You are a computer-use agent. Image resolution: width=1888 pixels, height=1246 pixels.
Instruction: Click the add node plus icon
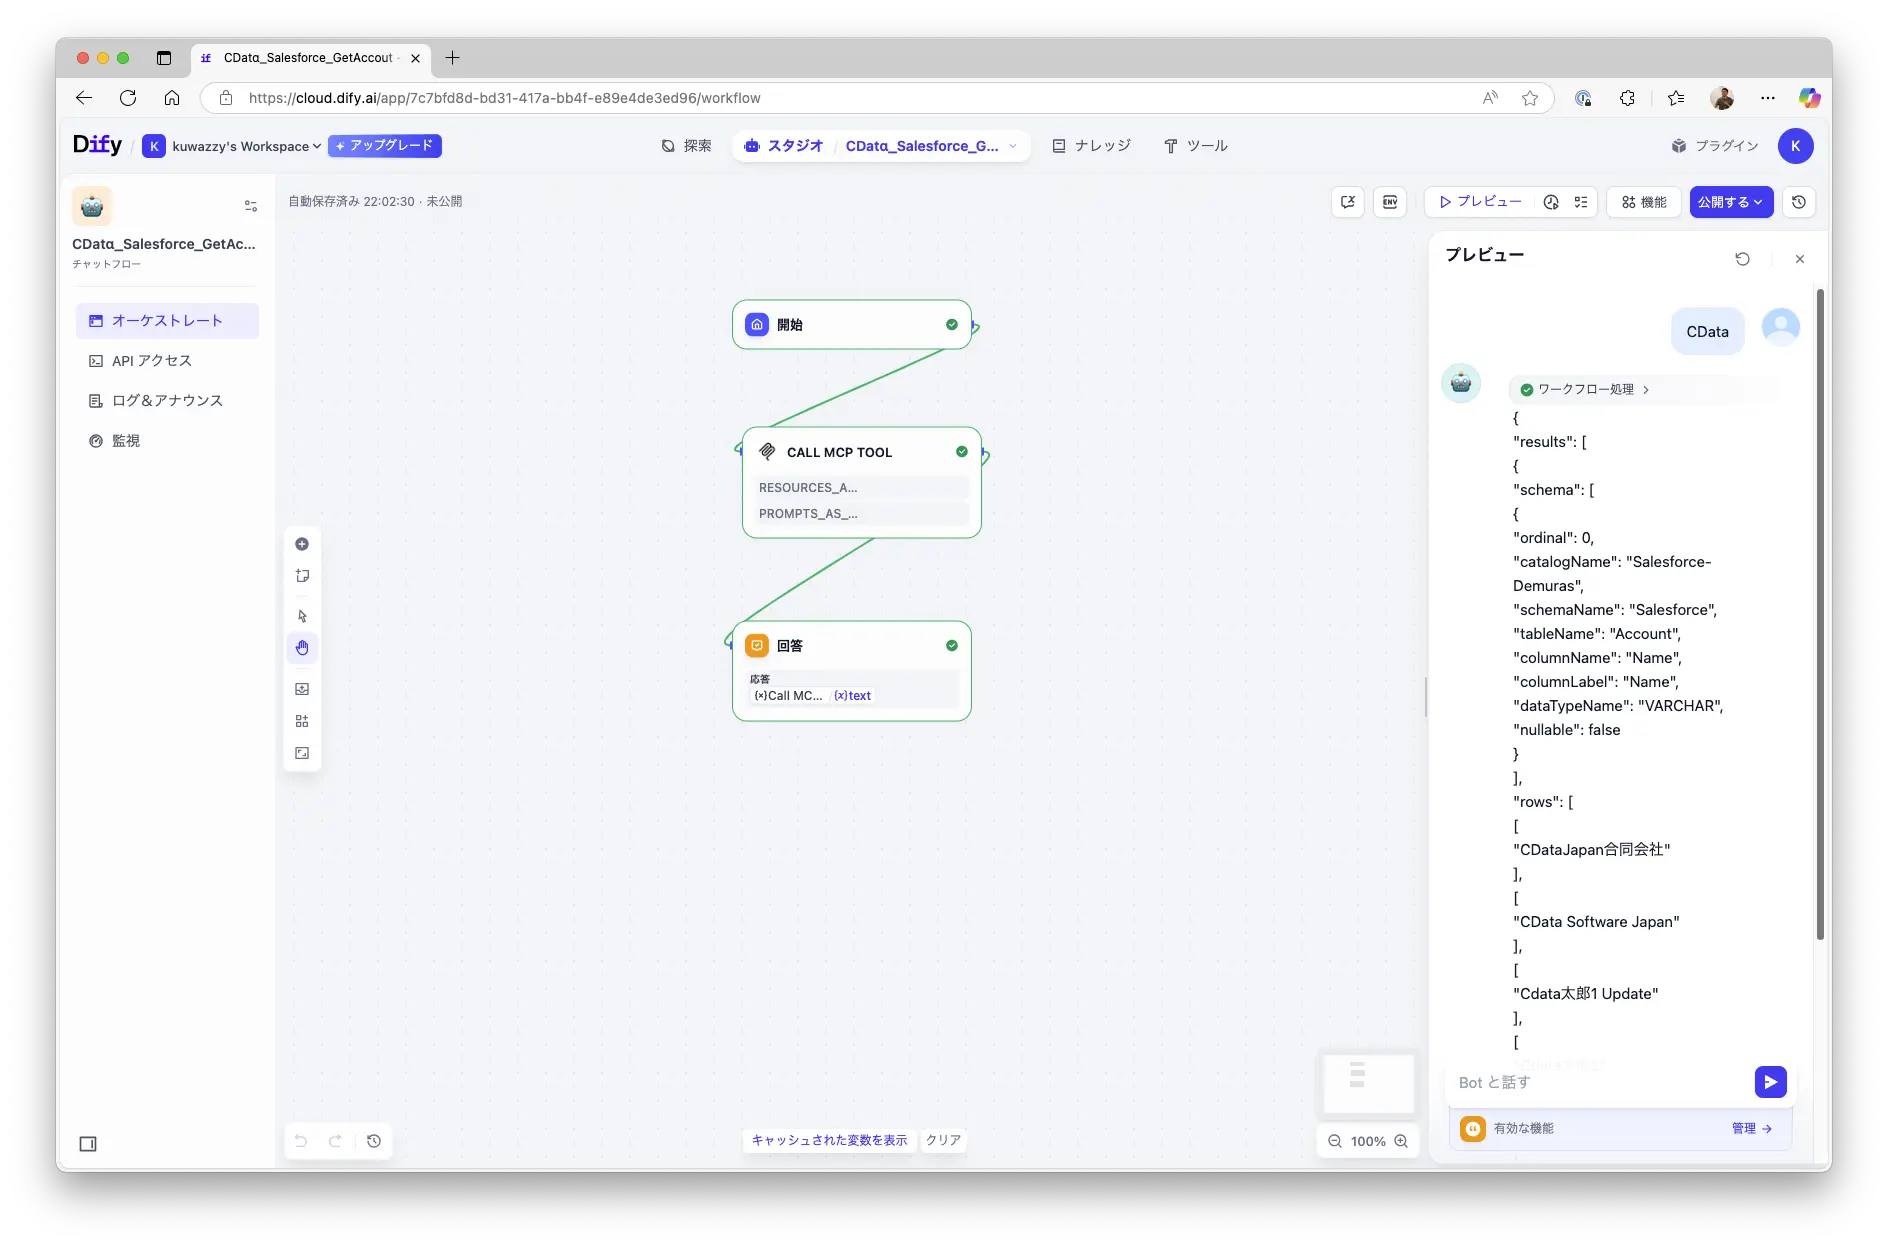coord(302,544)
